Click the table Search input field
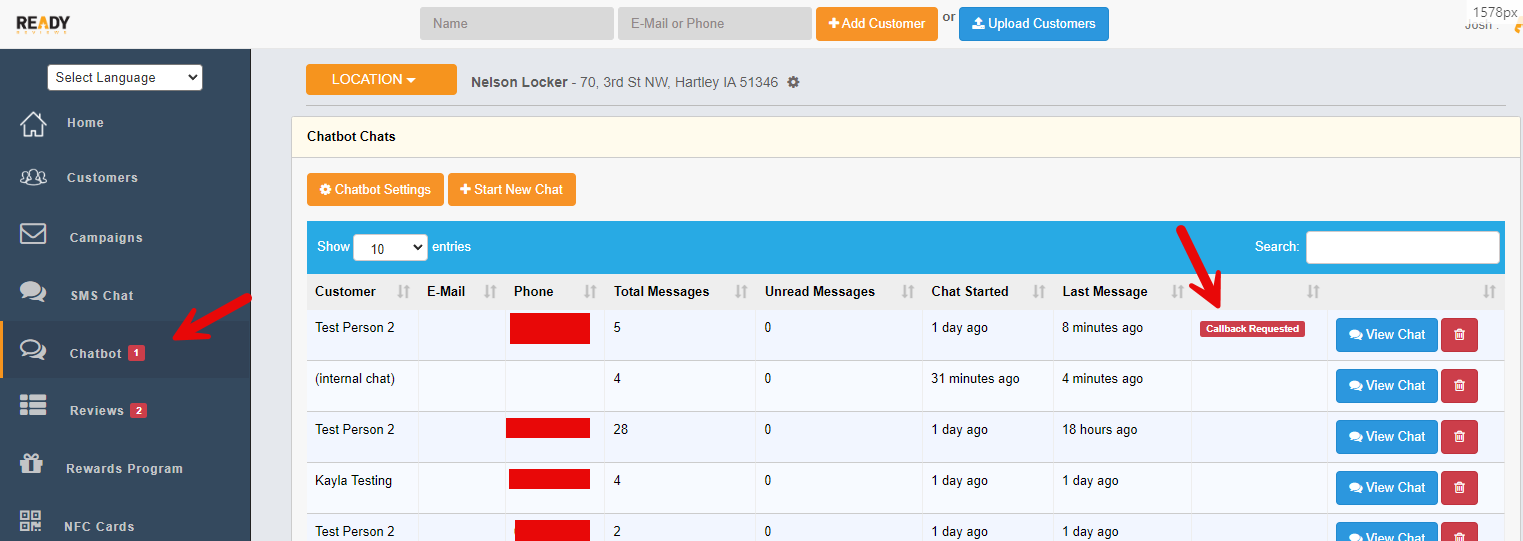Screen dimensions: 1523x541 1402,247
